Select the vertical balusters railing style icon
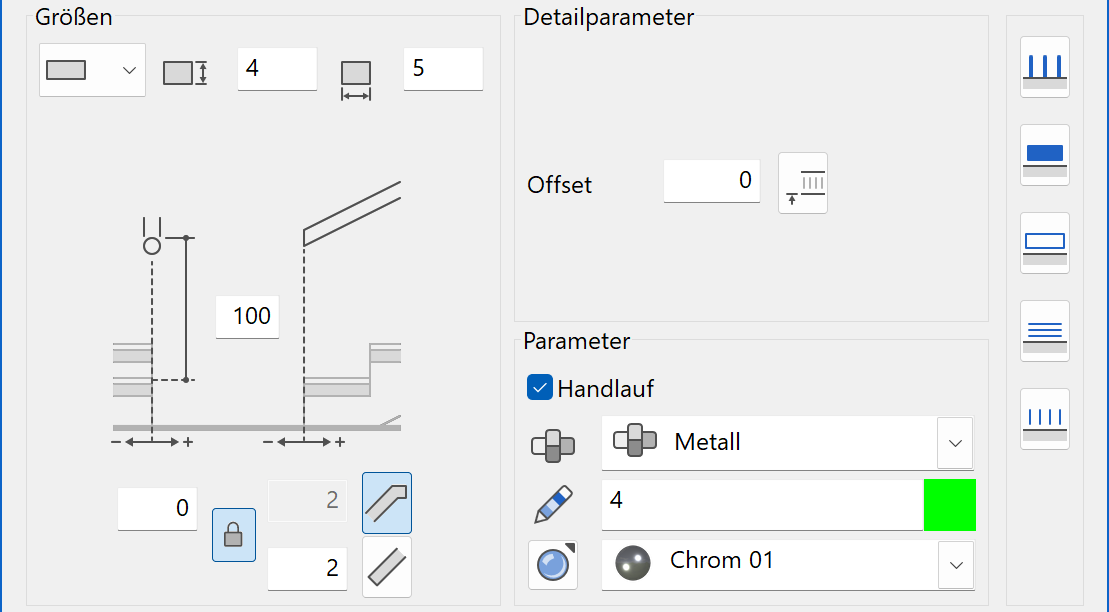The height and width of the screenshot is (612, 1109). click(1044, 67)
